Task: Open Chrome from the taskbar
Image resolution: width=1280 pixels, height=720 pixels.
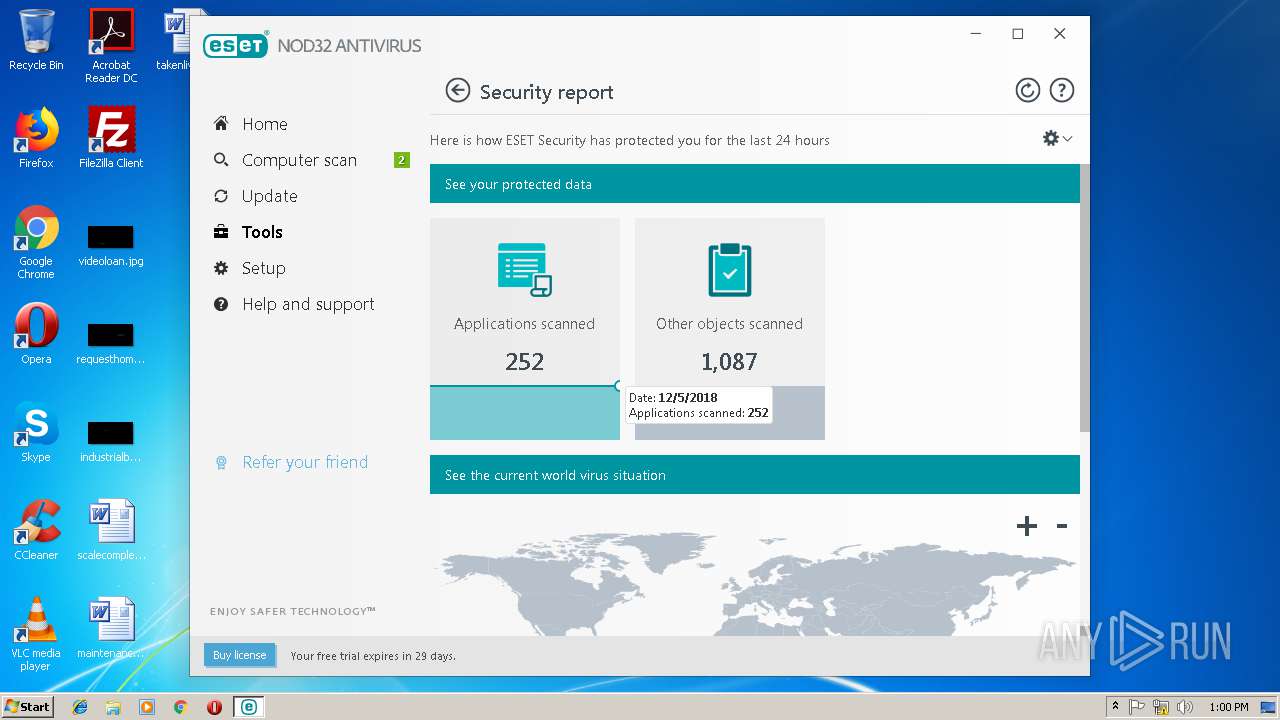Action: [x=180, y=707]
